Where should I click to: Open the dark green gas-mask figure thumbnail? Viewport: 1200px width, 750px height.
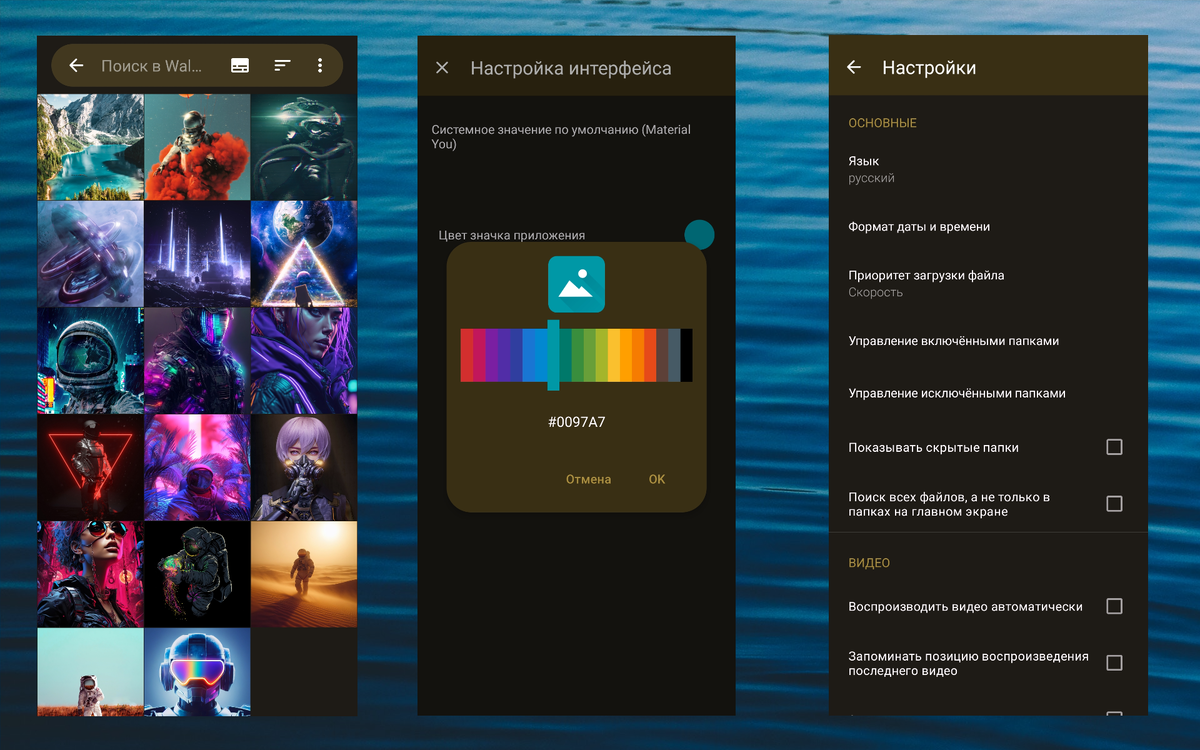coord(304,147)
